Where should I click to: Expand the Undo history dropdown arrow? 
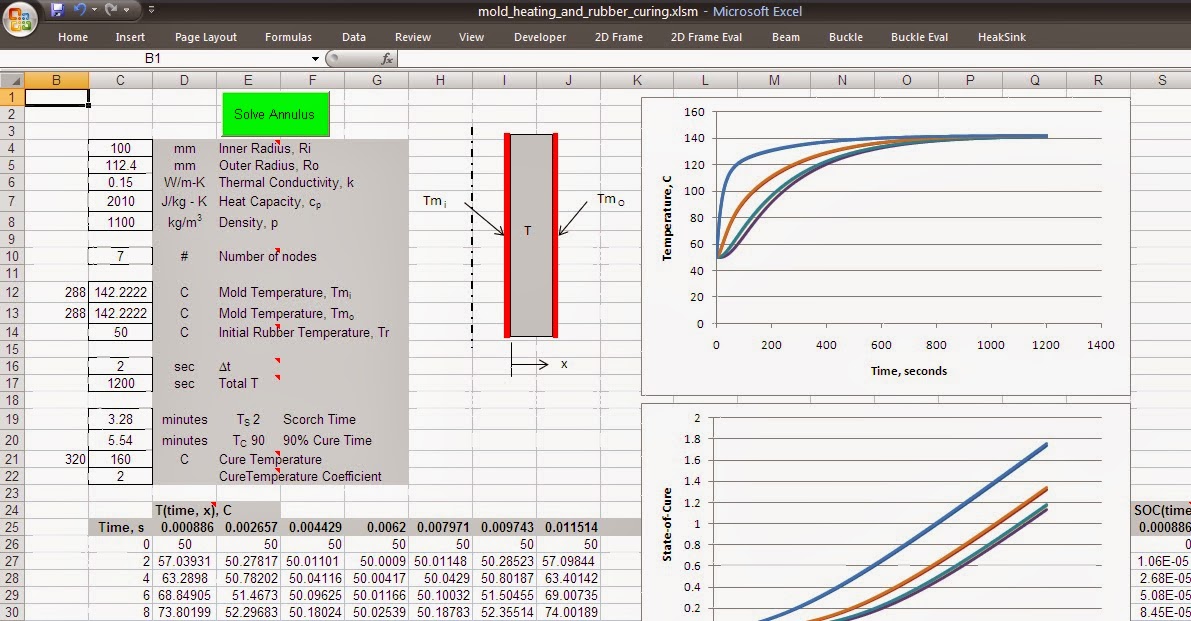(94, 9)
